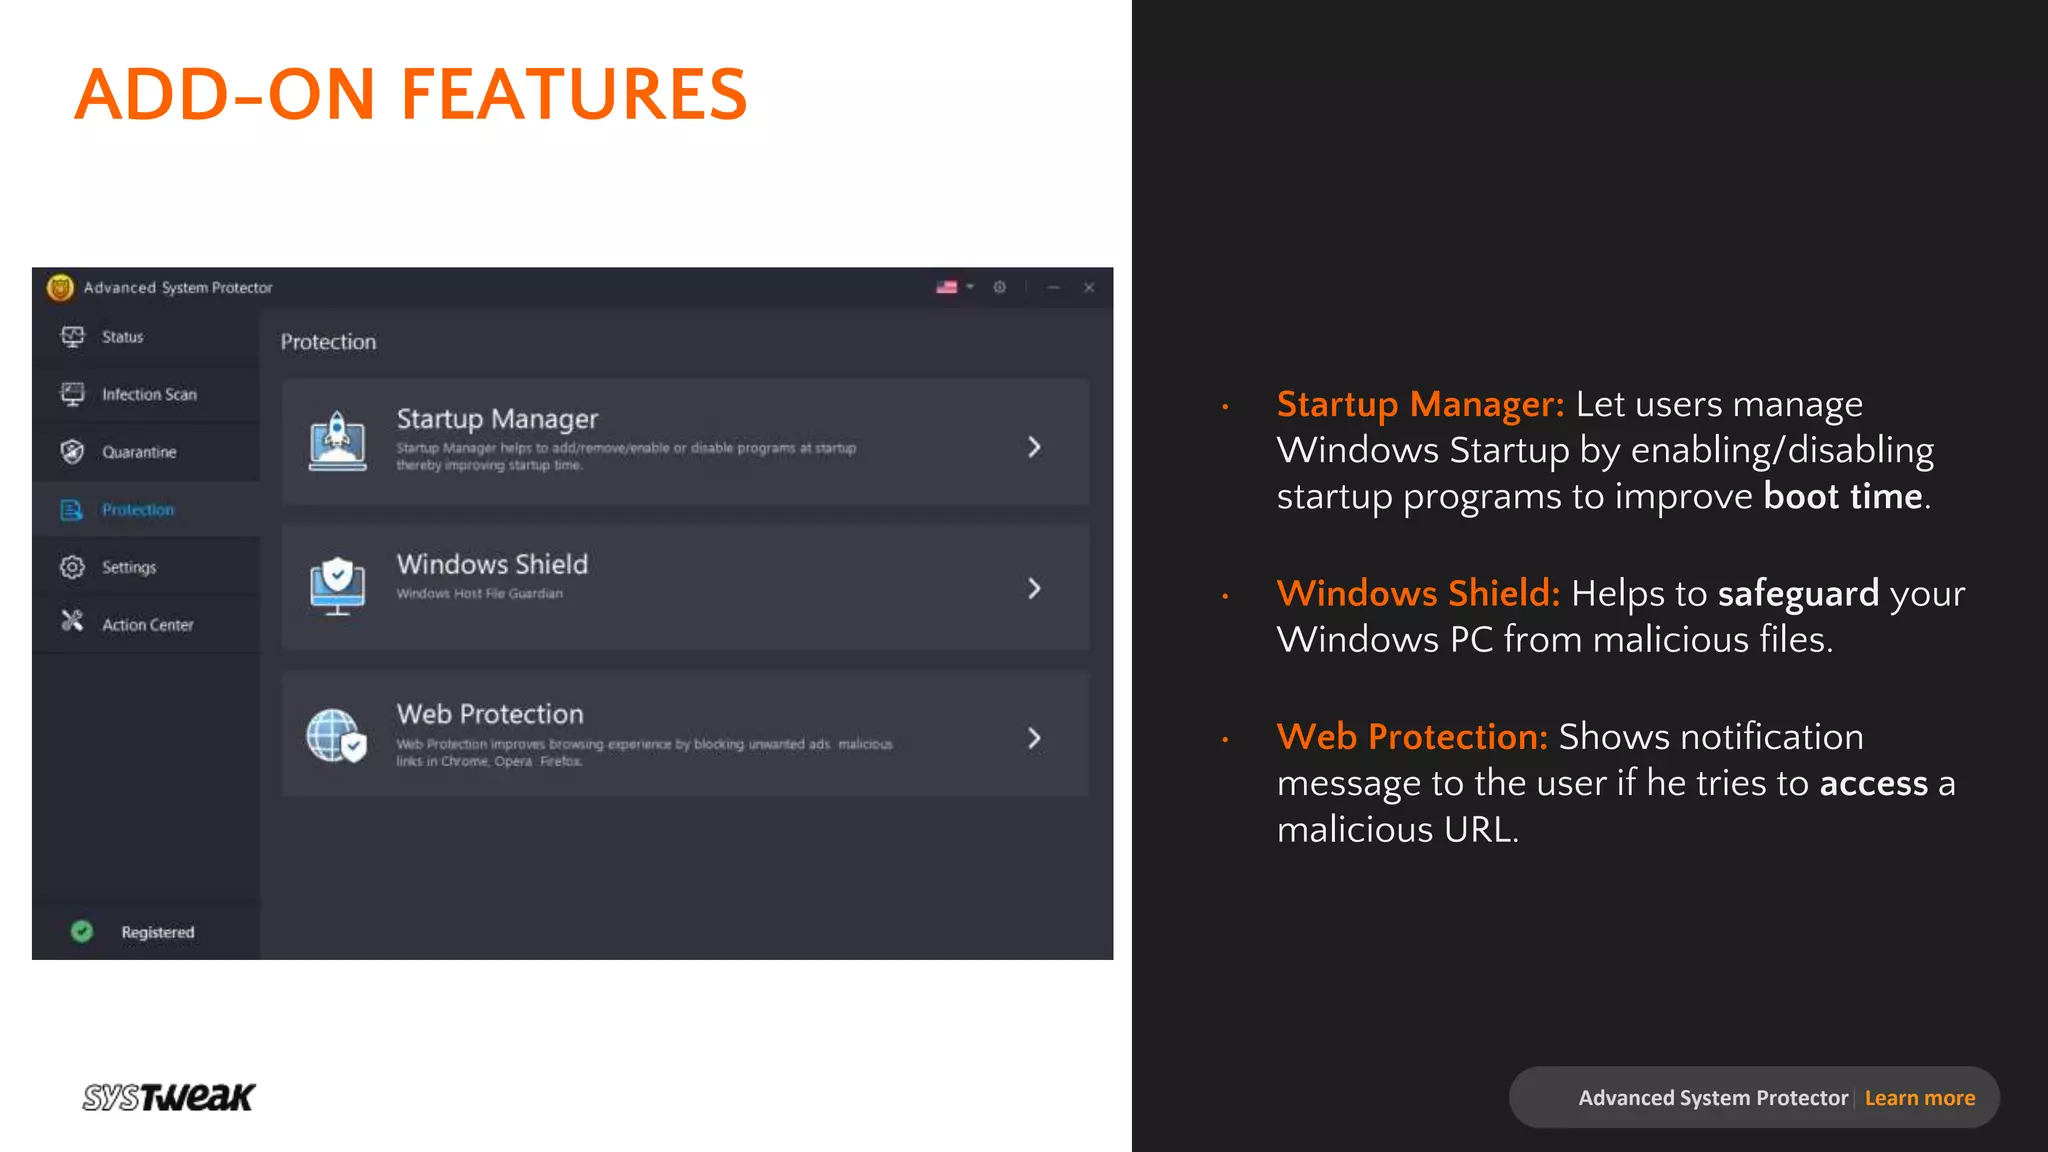The height and width of the screenshot is (1152, 2048).
Task: Click the Protection sidebar icon
Action: point(72,510)
